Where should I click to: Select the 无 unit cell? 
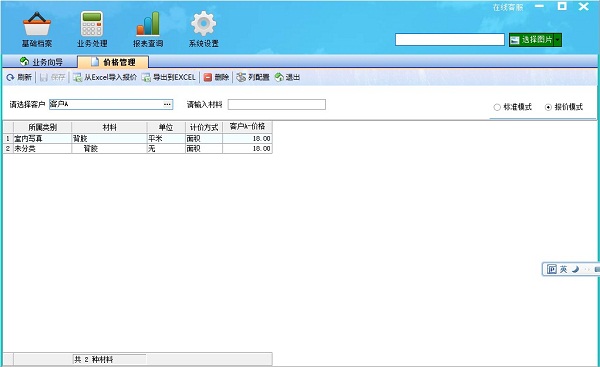[166, 148]
